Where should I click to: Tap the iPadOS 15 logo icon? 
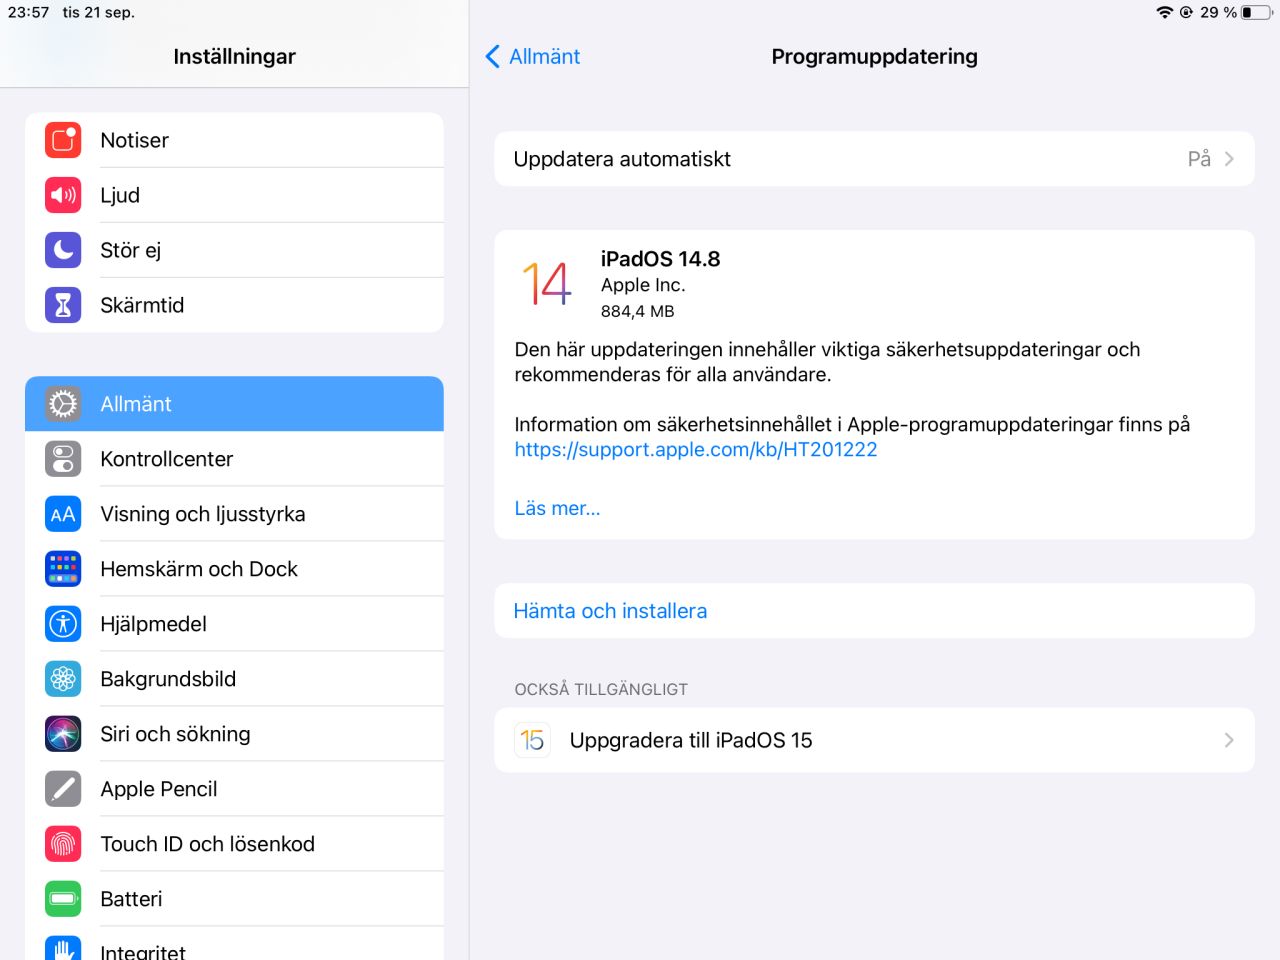(x=532, y=740)
